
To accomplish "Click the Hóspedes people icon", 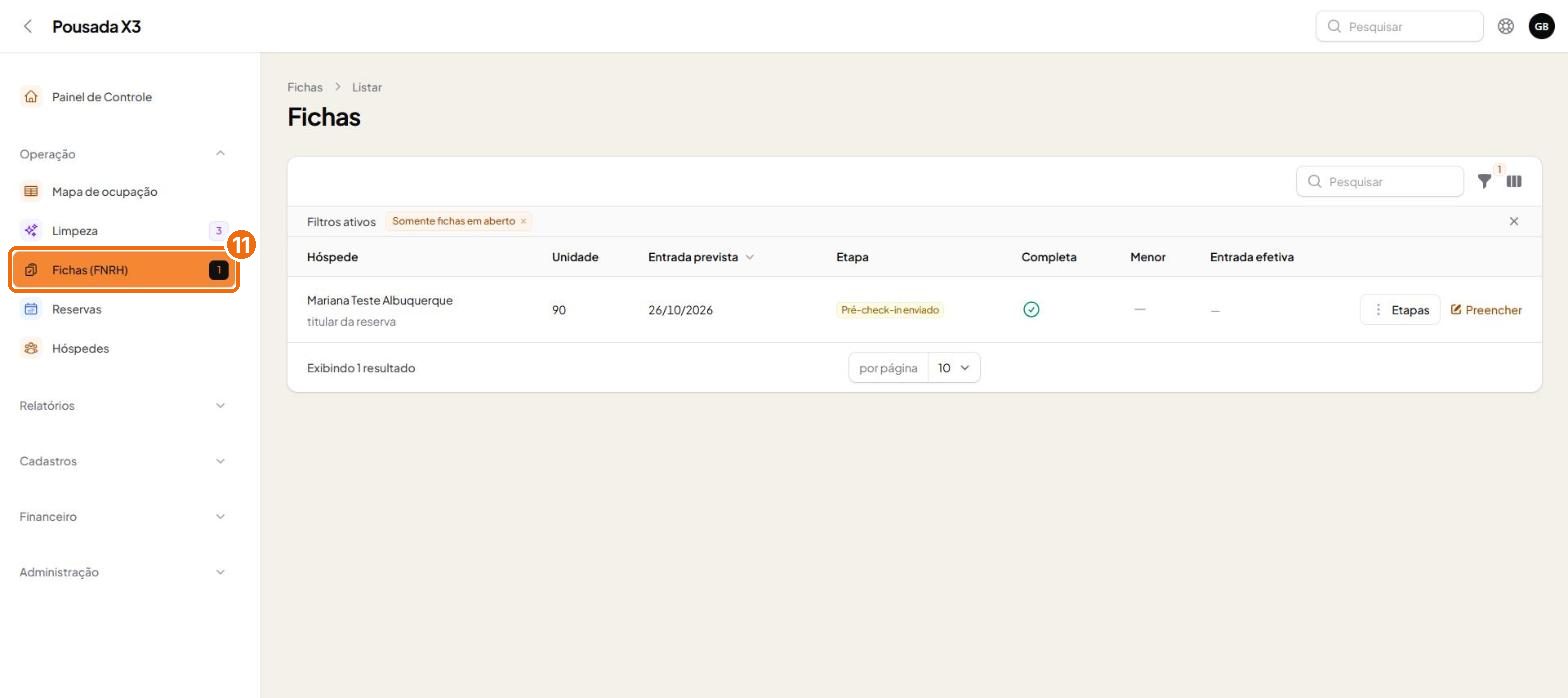I will point(31,349).
